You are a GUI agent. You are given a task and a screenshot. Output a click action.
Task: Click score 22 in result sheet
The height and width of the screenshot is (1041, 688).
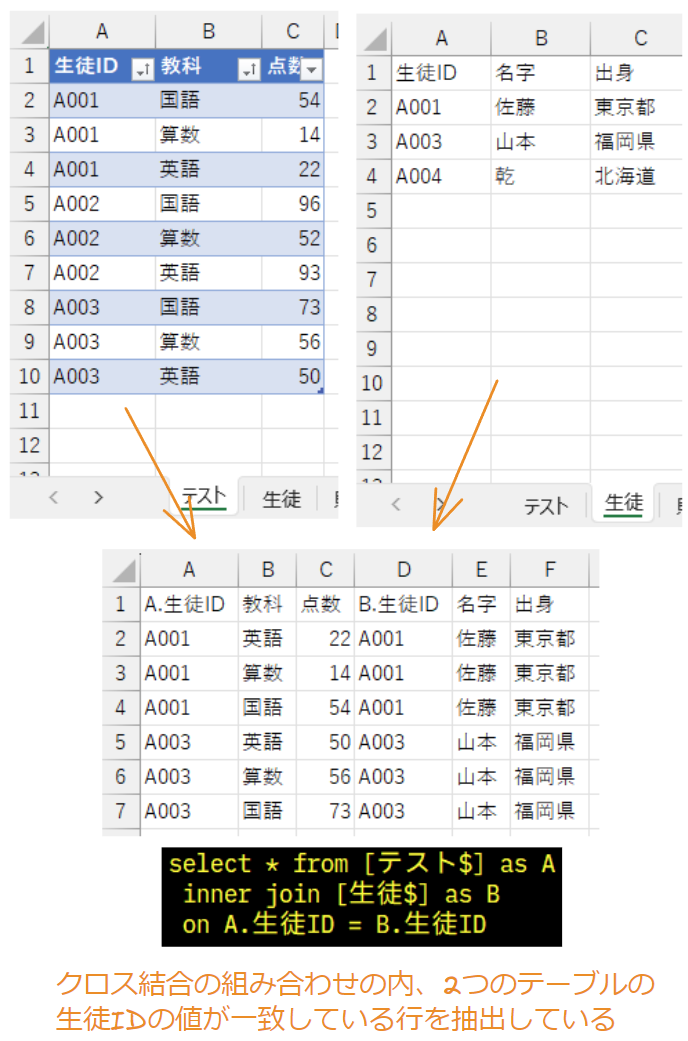point(325,639)
